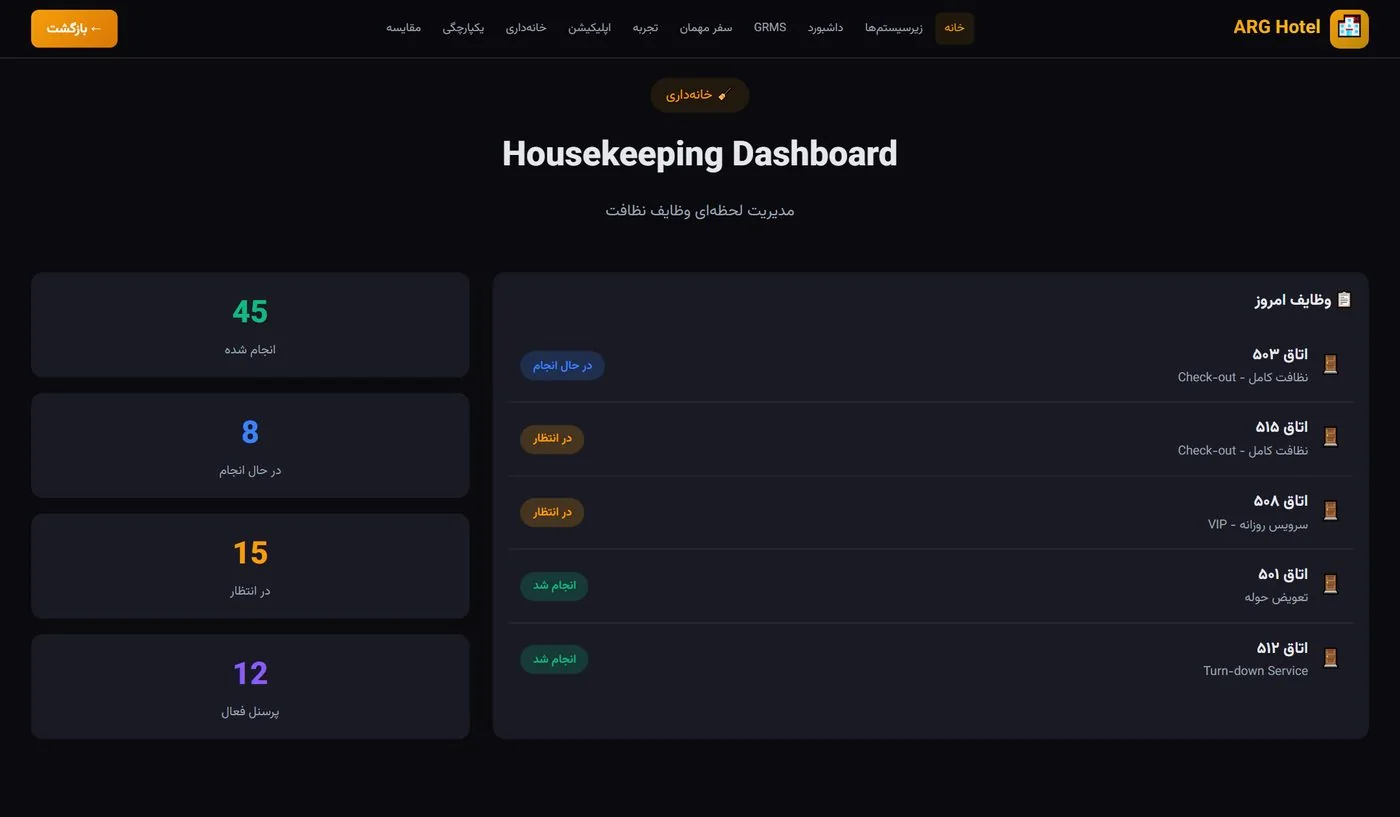1400x817 pixels.
Task: Open the خانه nav tab
Action: click(954, 28)
